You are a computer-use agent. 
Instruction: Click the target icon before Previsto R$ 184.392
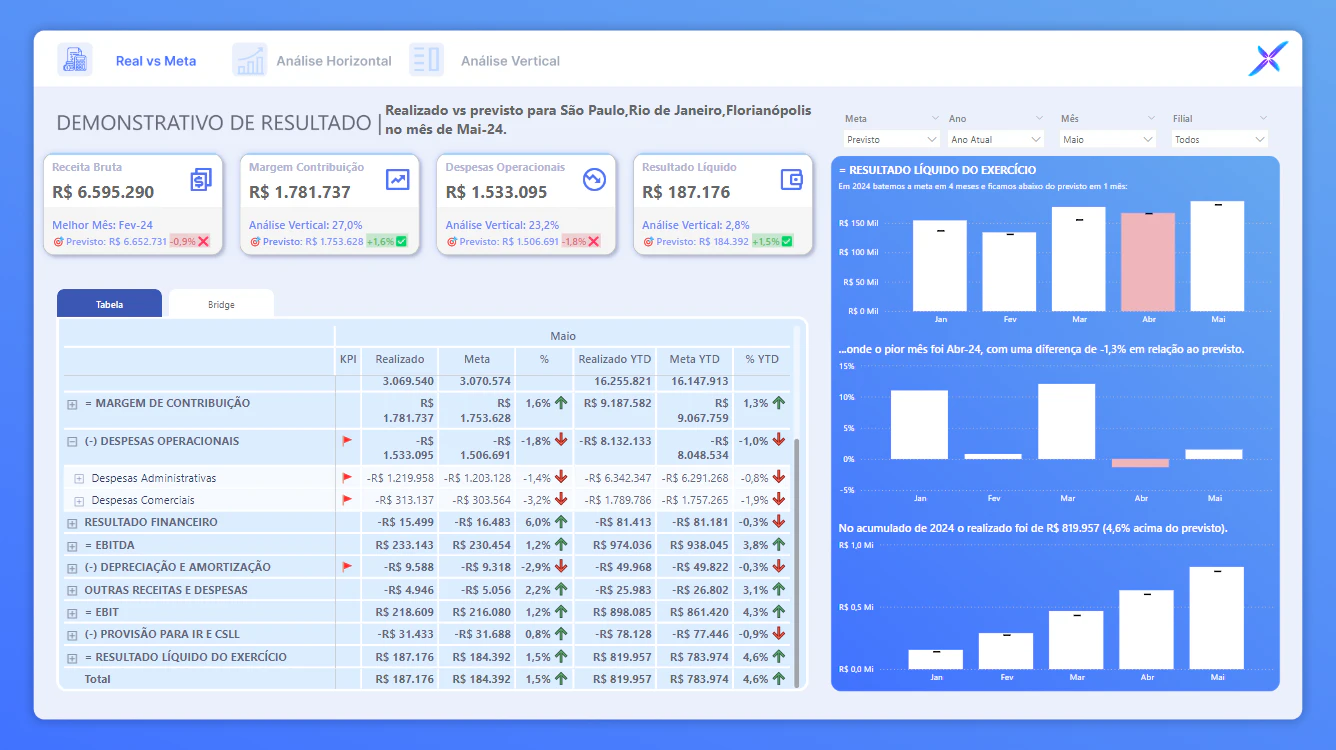click(x=648, y=241)
